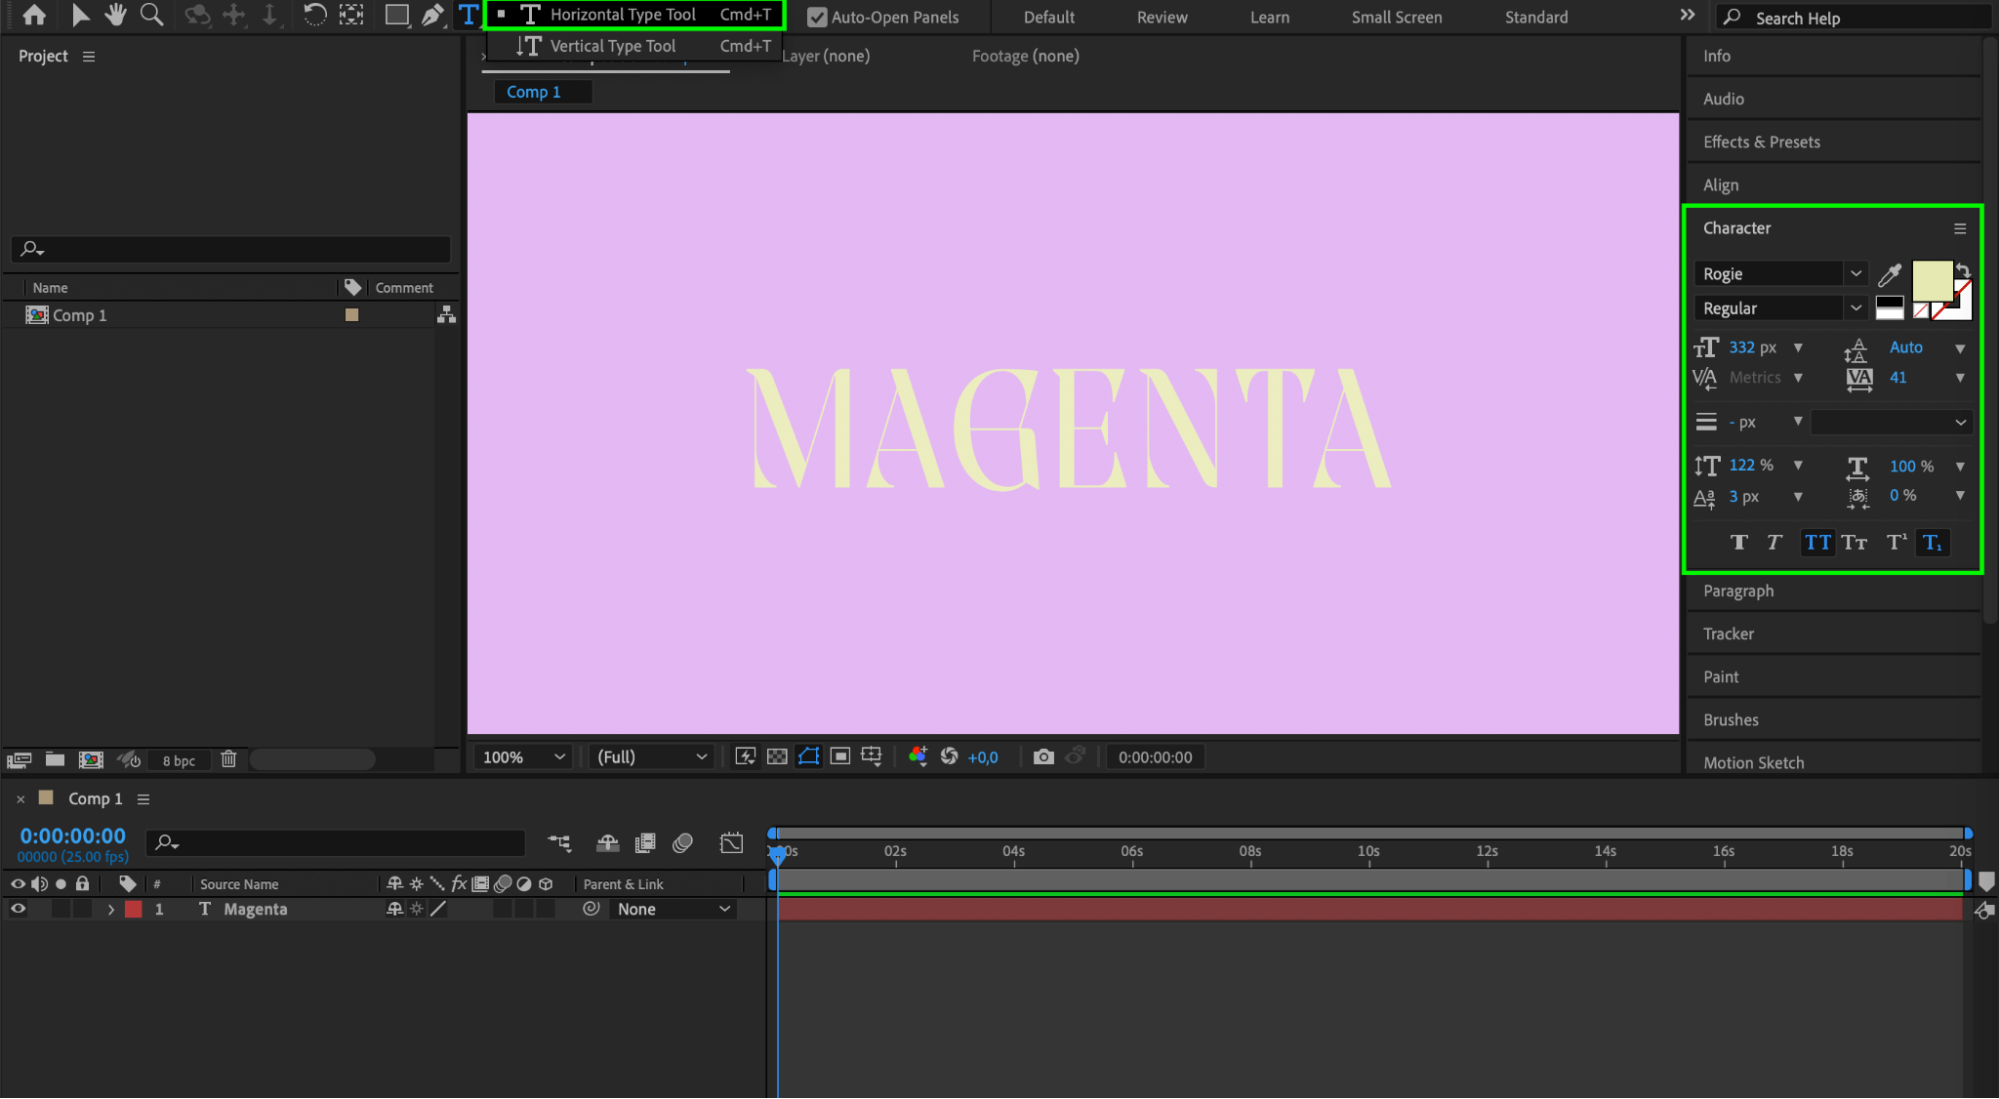This screenshot has width=1999, height=1099.
Task: Open the Rogie font family dropdown
Action: coord(1855,274)
